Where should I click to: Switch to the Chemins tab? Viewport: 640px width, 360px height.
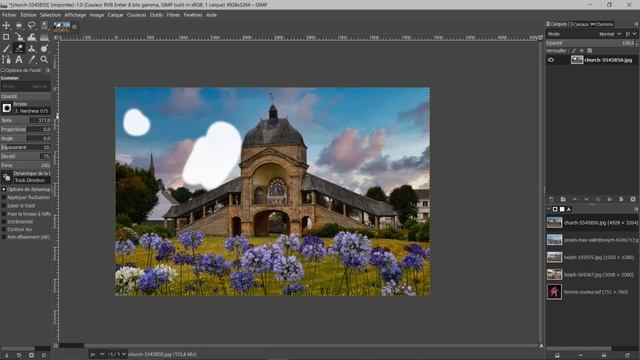(x=602, y=24)
